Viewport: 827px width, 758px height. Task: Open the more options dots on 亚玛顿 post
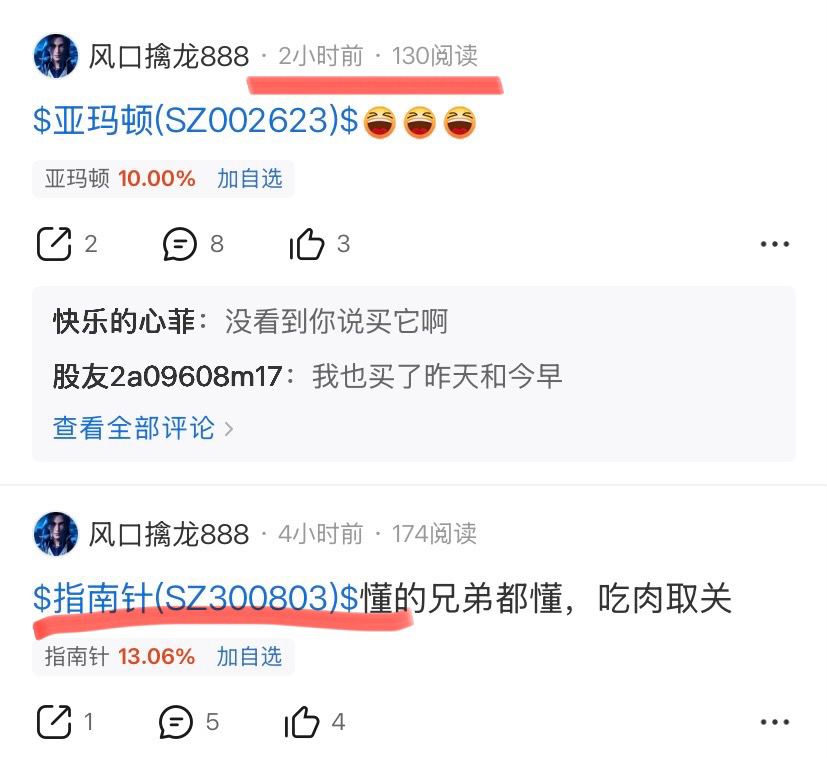point(774,244)
